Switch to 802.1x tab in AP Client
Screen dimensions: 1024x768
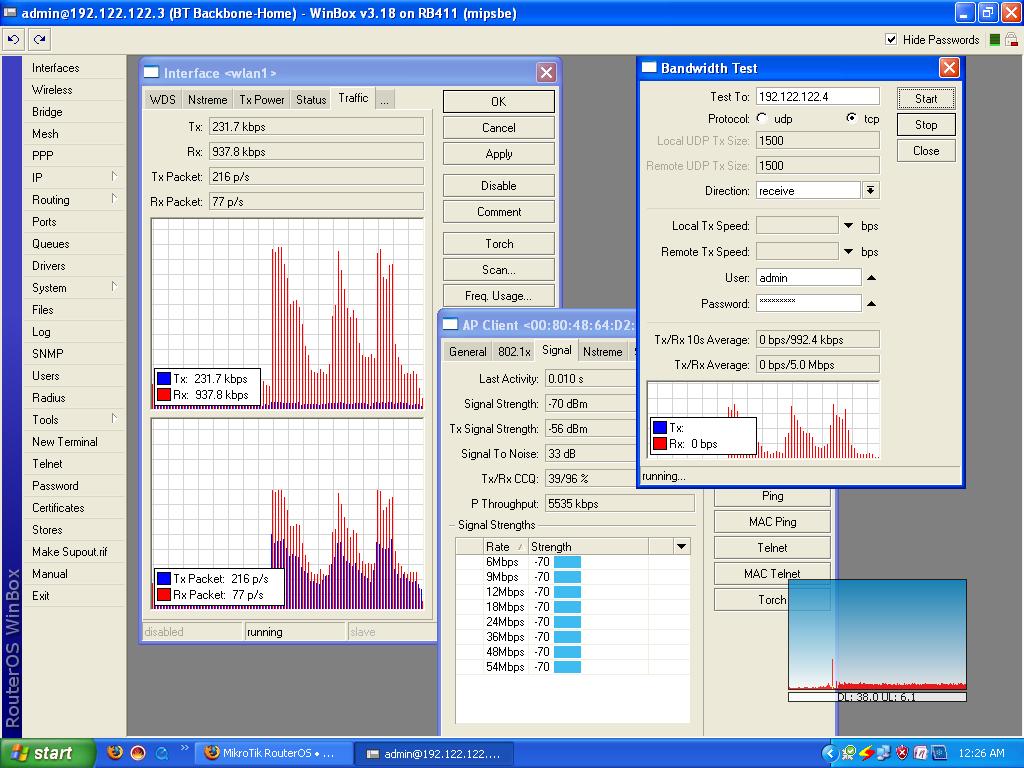(x=514, y=351)
